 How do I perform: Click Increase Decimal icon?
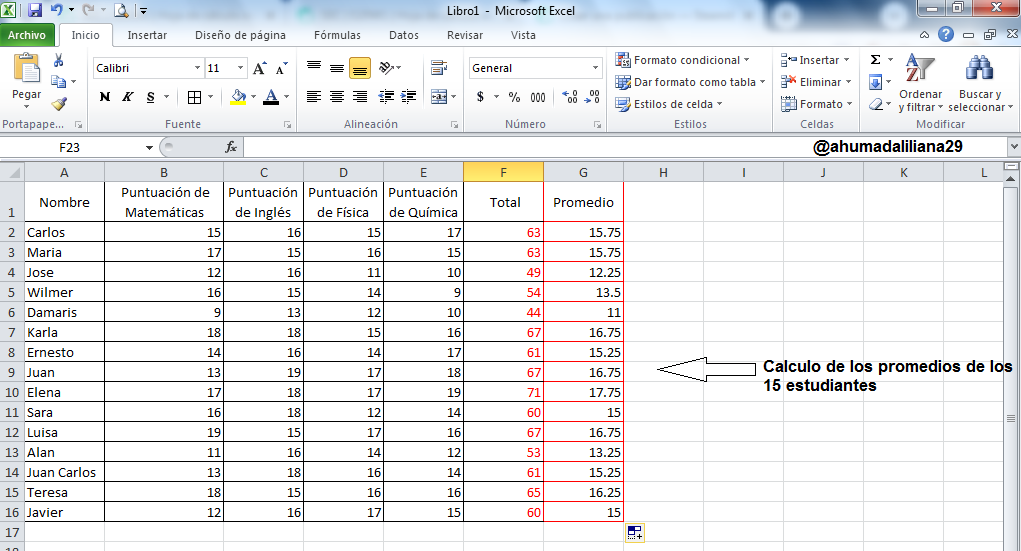pyautogui.click(x=569, y=97)
